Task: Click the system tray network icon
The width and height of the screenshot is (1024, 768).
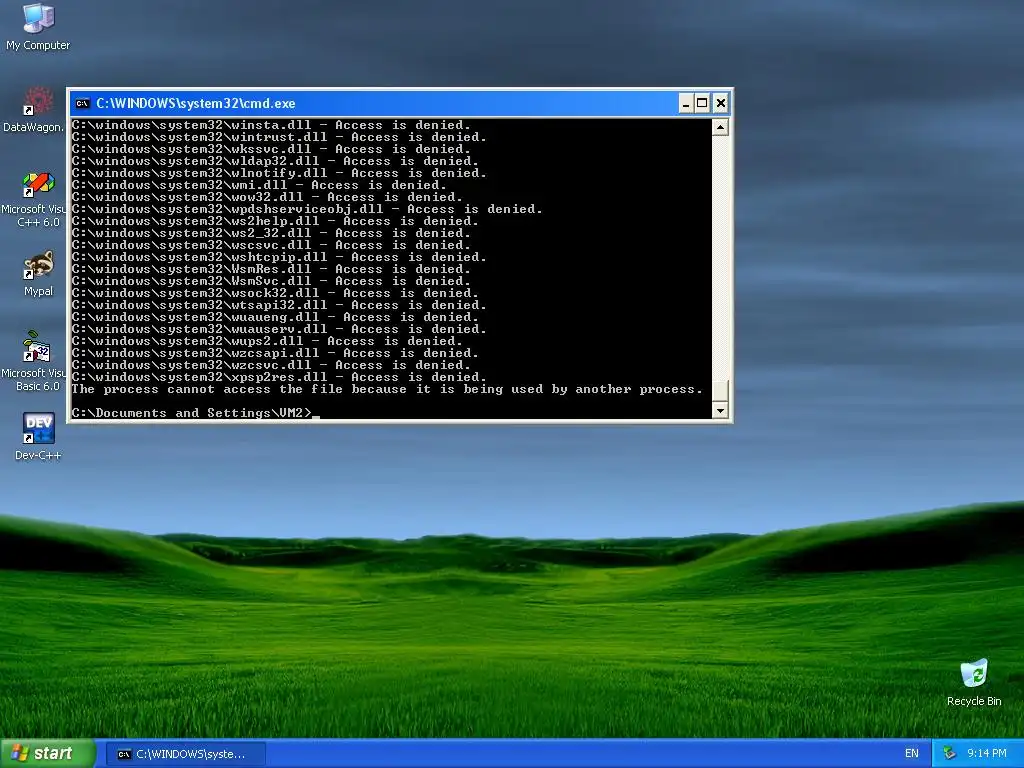Action: 949,754
